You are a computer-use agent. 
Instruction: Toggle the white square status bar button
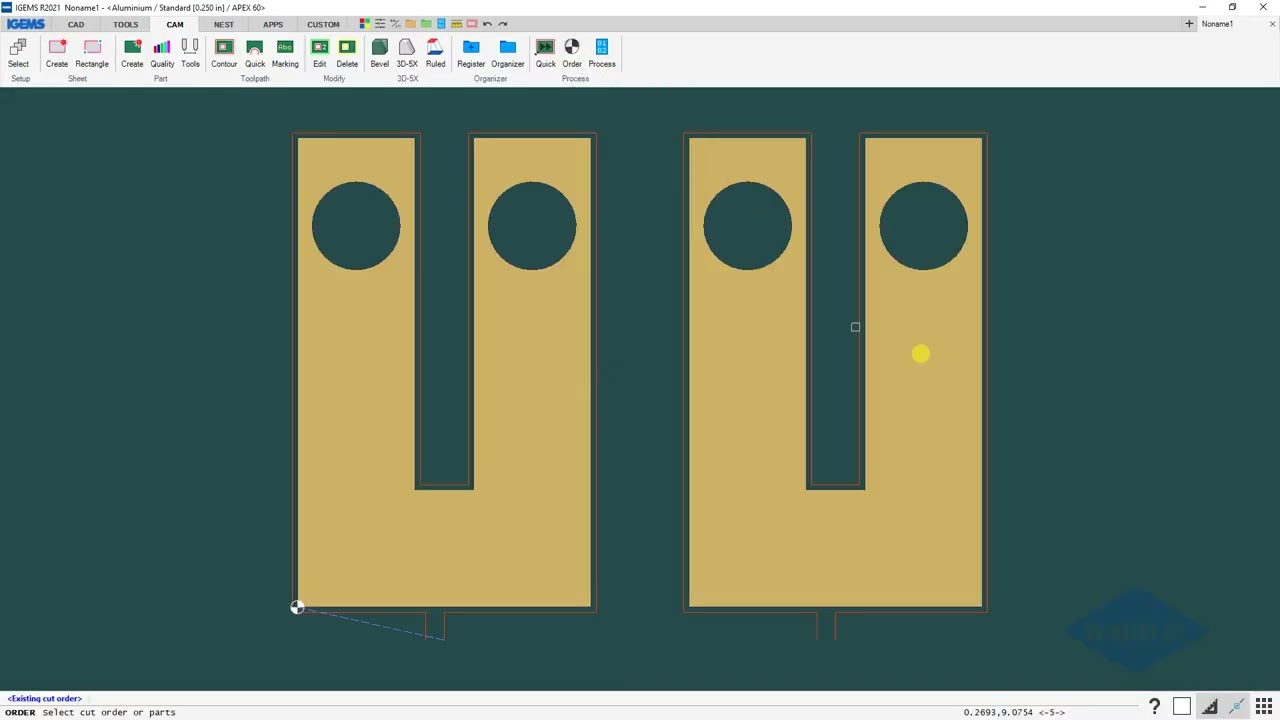click(x=1182, y=706)
